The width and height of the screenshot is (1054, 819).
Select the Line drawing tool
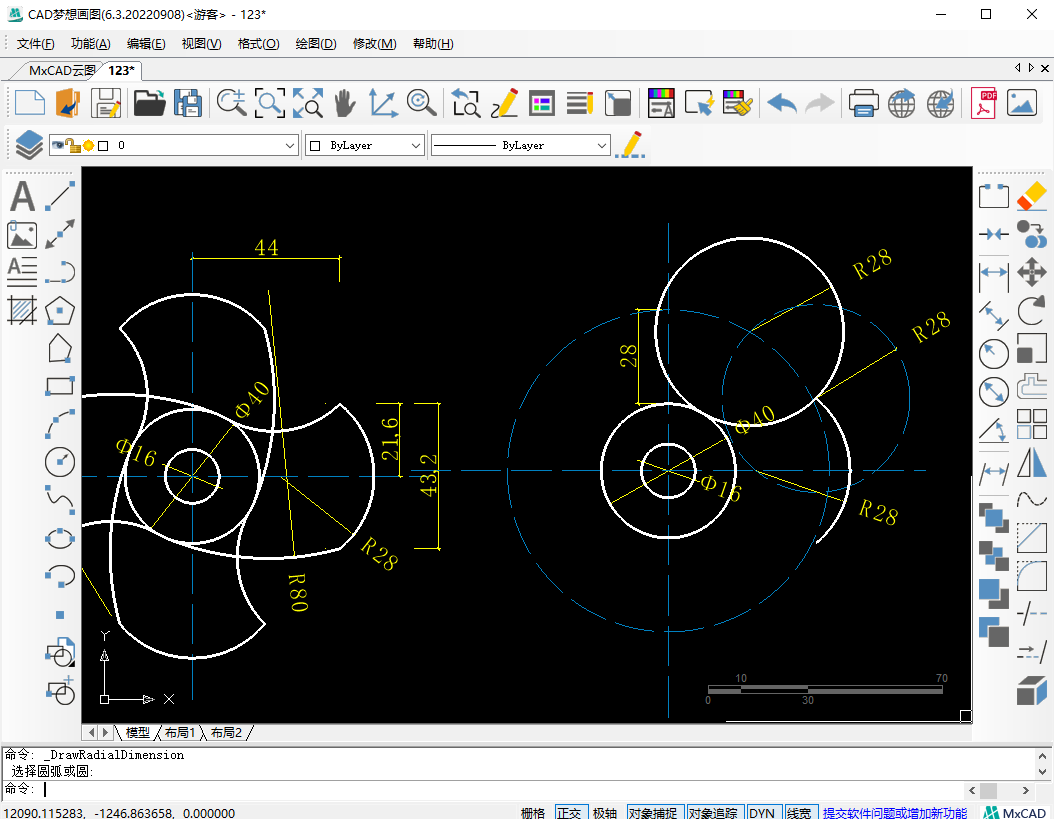click(60, 196)
